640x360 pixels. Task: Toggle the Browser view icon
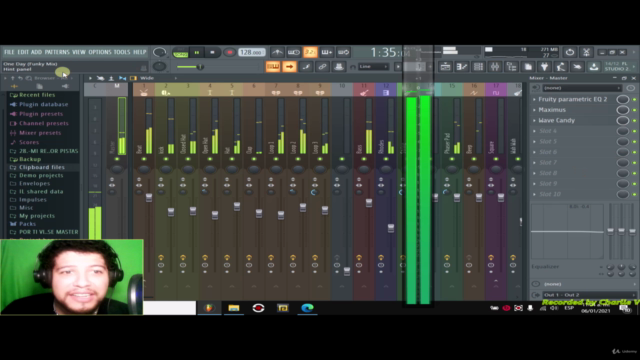pyautogui.click(x=511, y=67)
